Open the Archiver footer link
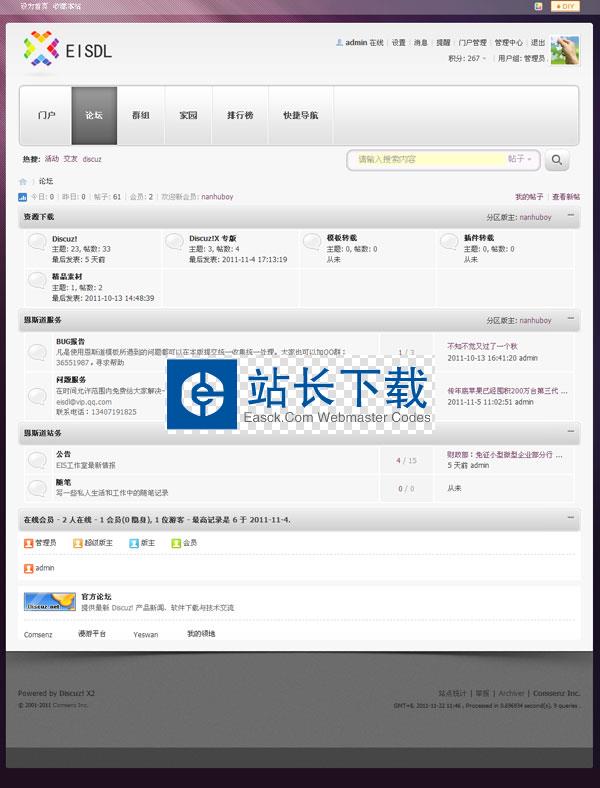The image size is (600, 788). (x=511, y=693)
